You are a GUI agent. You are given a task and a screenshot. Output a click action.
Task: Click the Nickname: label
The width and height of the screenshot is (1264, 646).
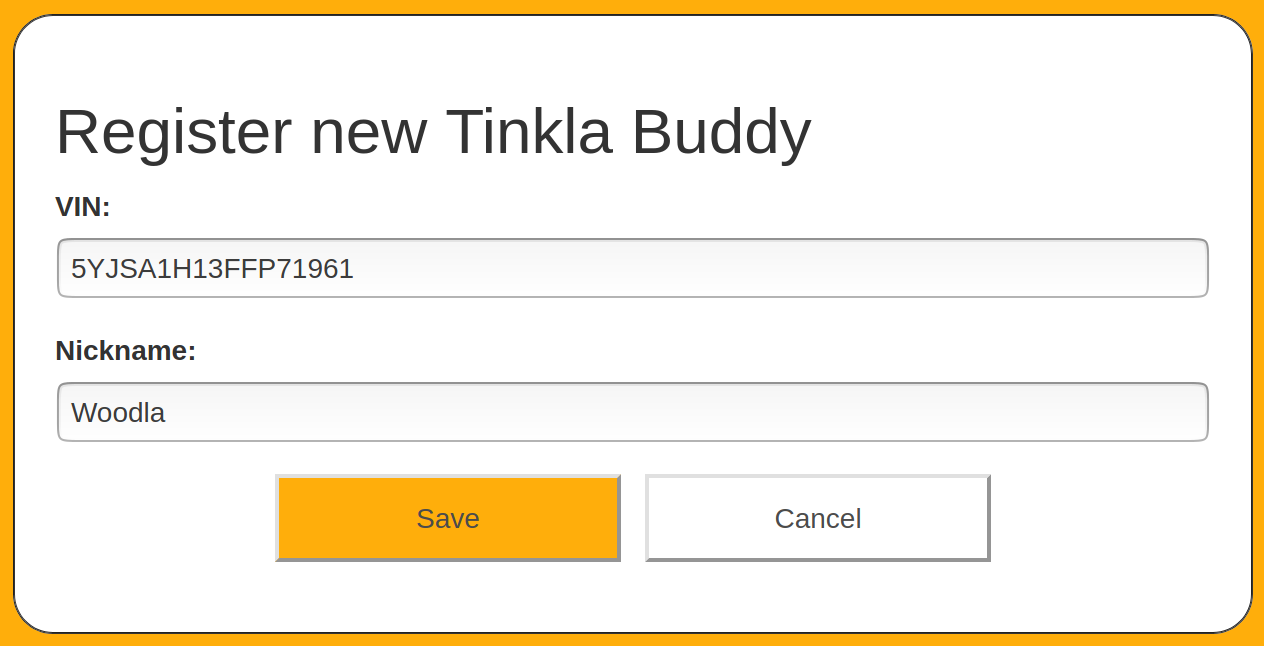tap(125, 350)
